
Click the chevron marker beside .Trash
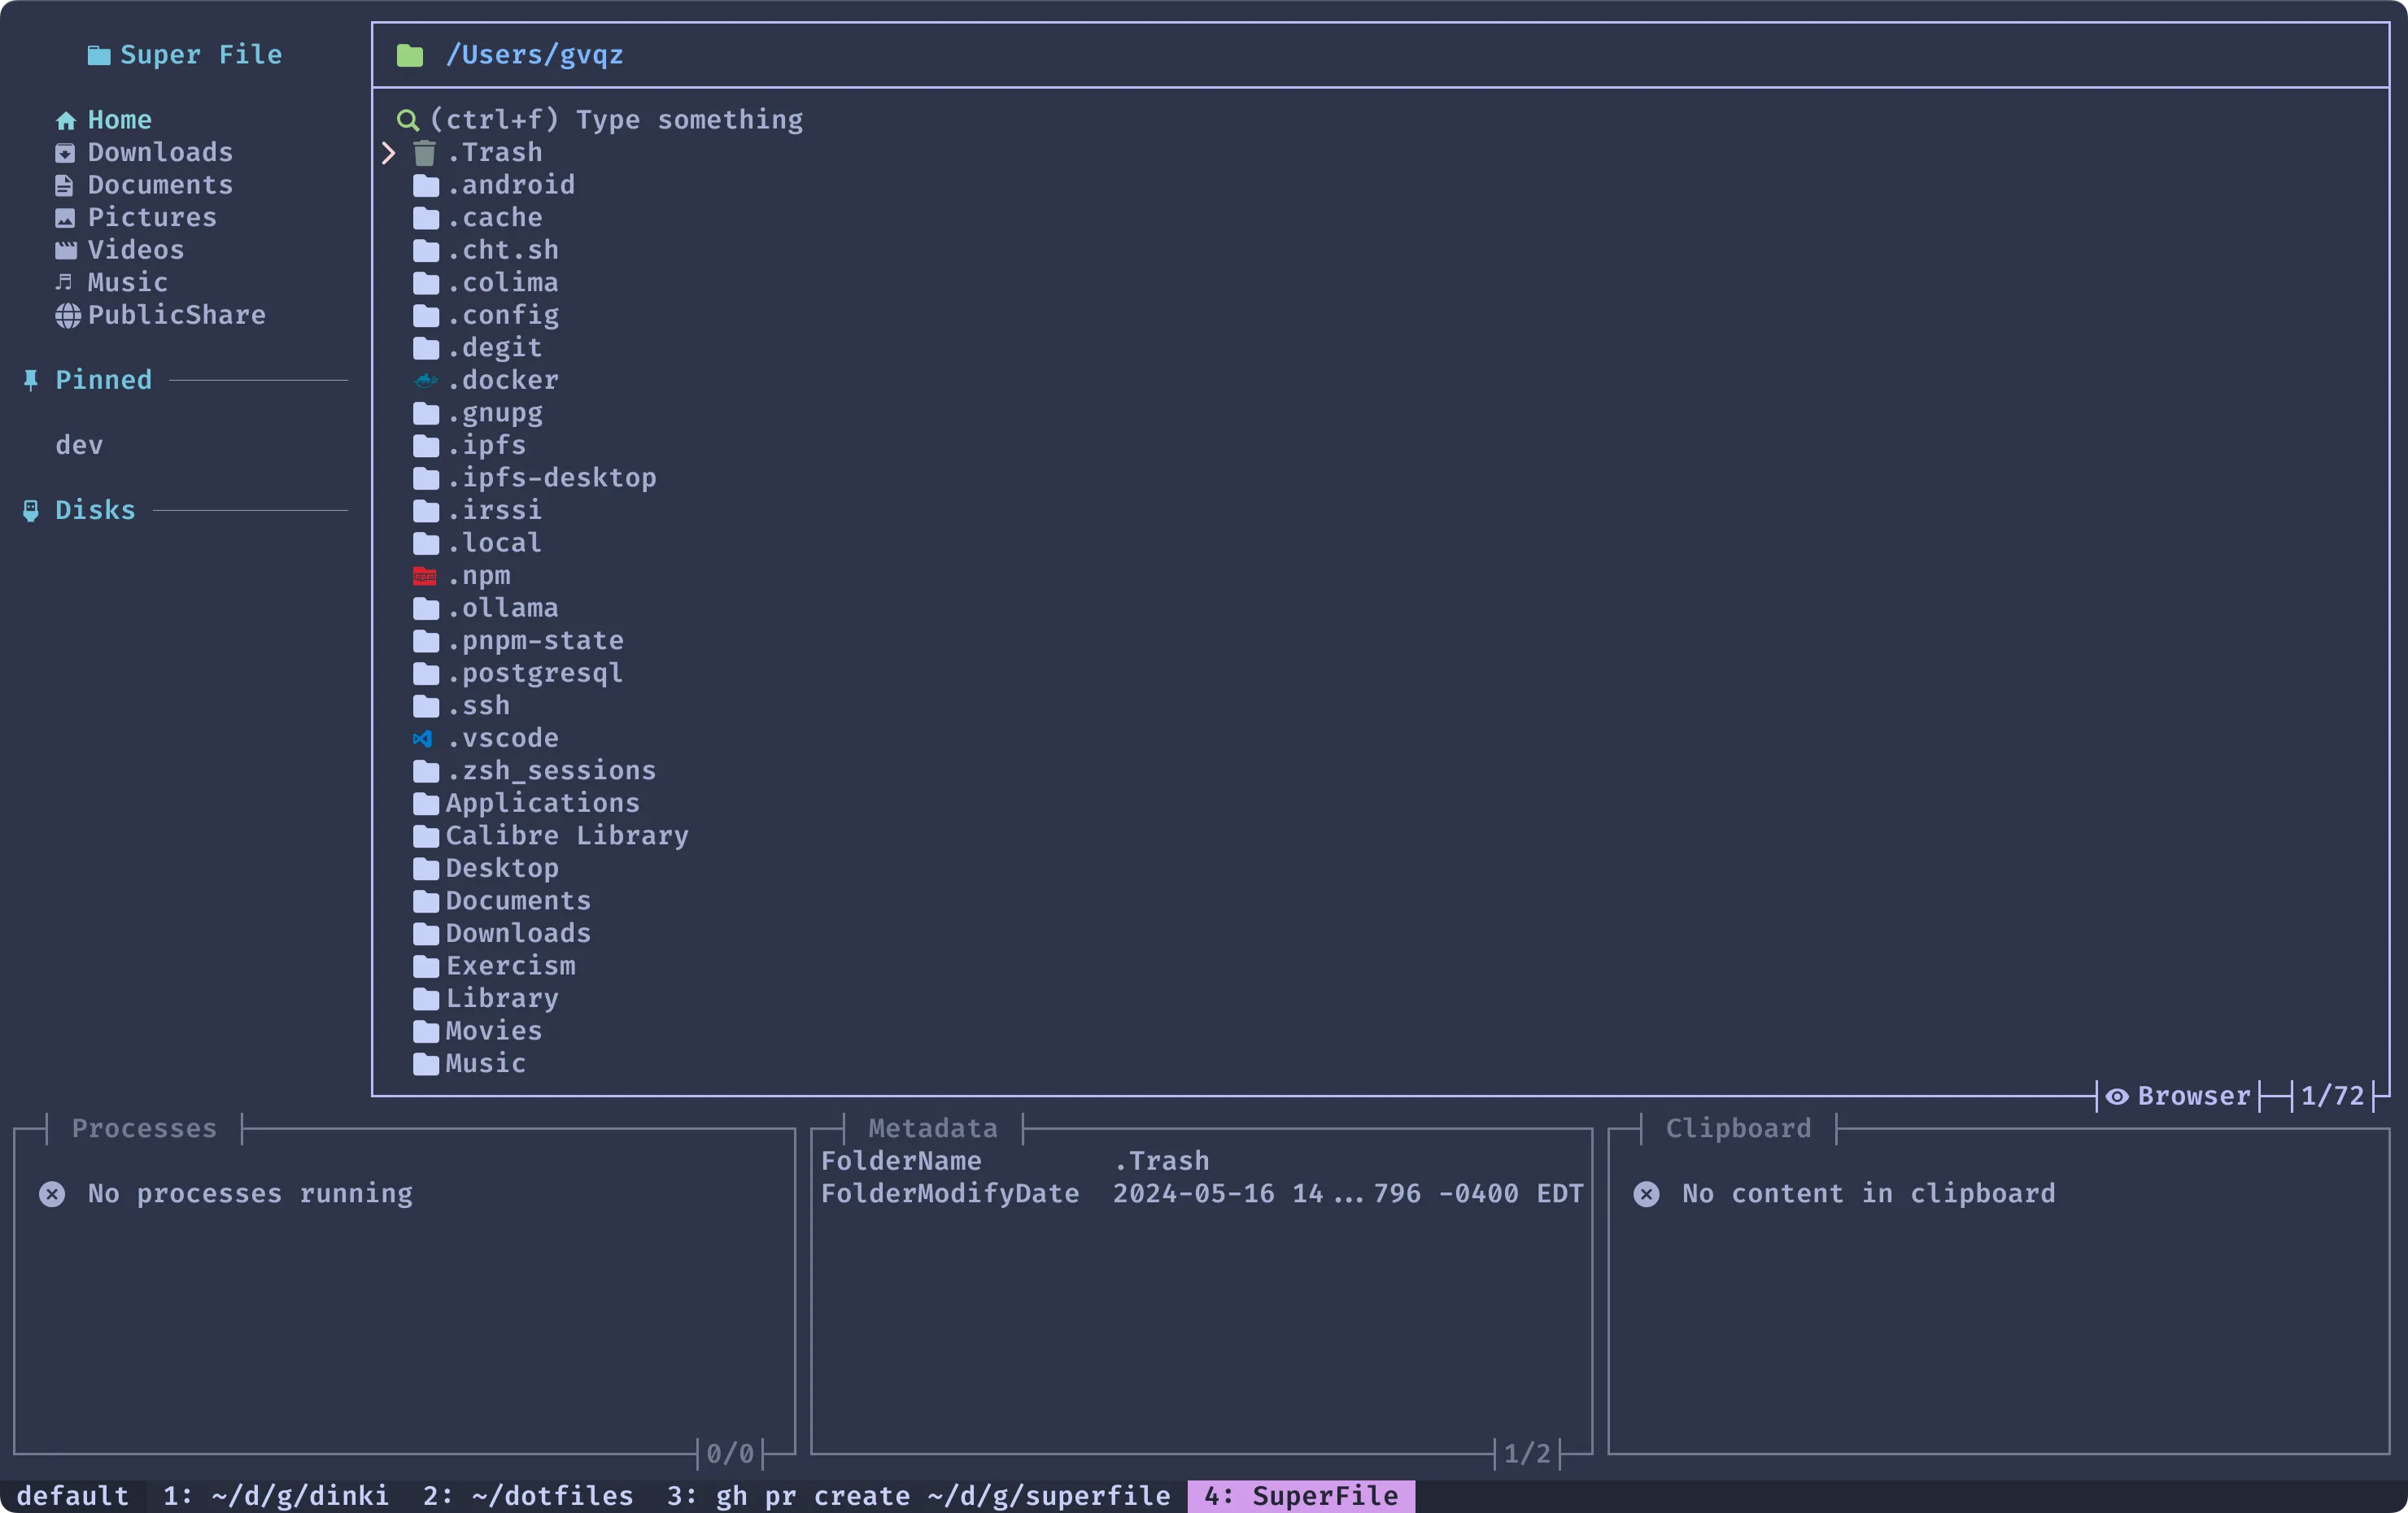(x=388, y=153)
